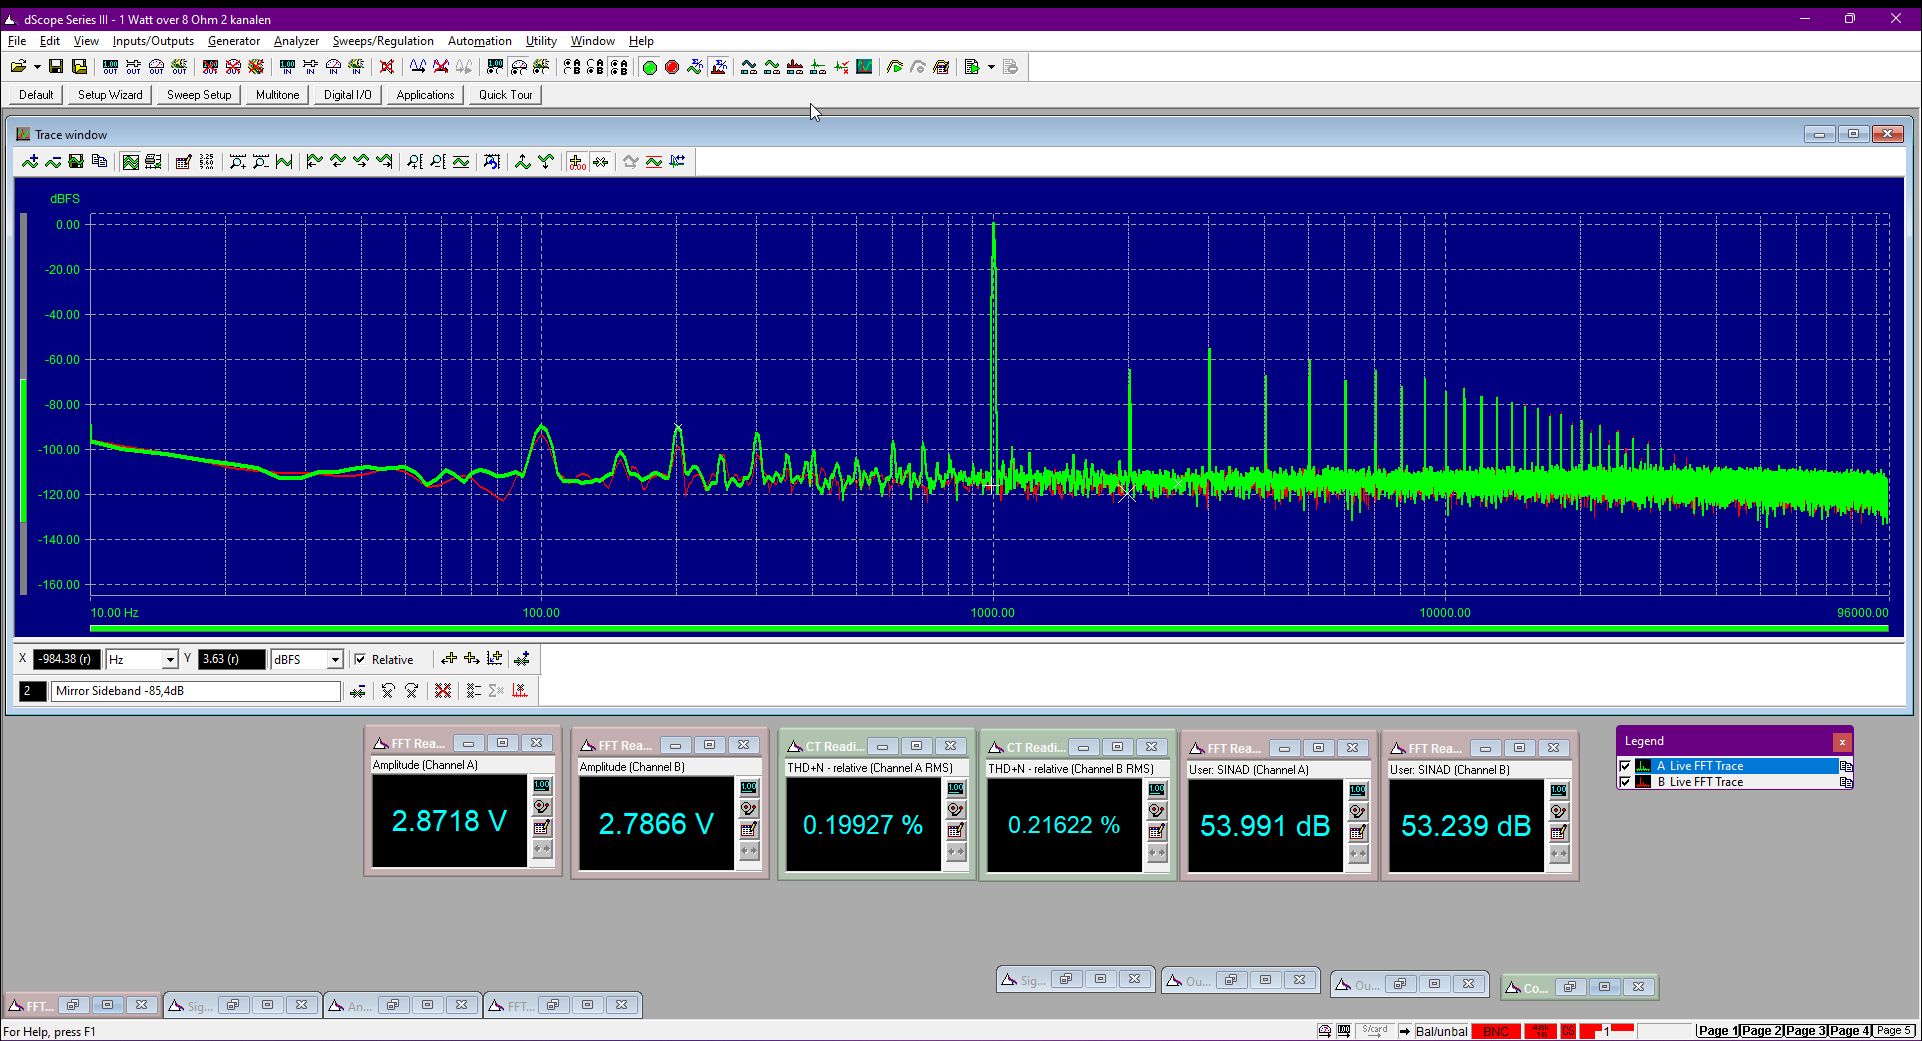This screenshot has height=1041, width=1922.
Task: Click the red harmonic marks icon
Action: (x=520, y=691)
